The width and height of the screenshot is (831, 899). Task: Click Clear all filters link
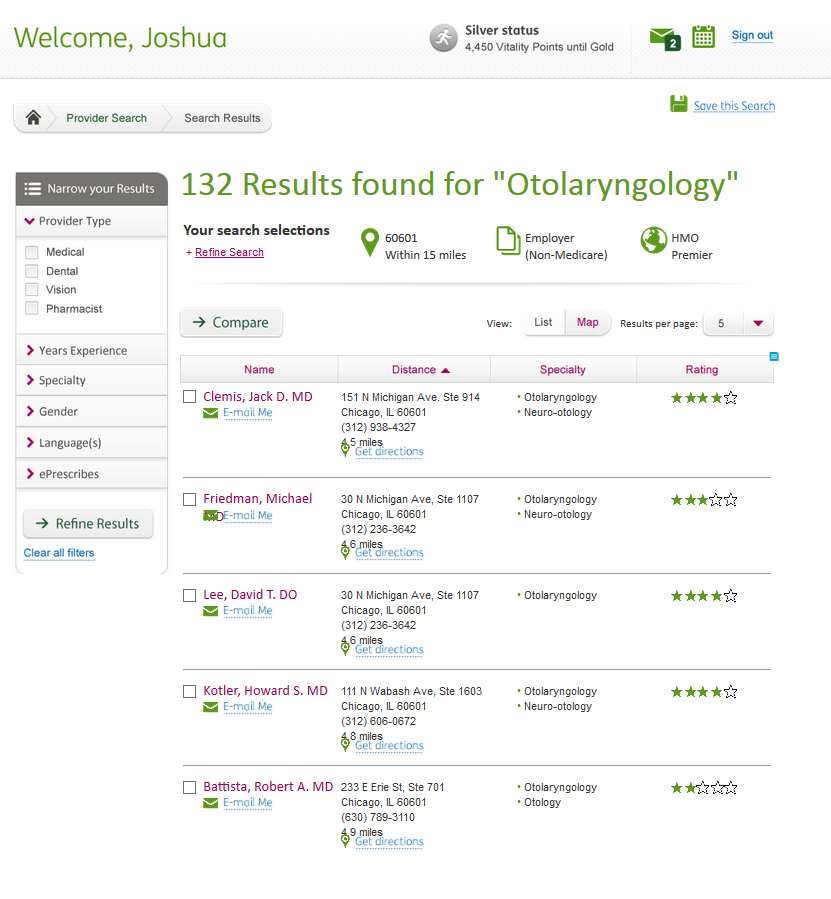(59, 553)
